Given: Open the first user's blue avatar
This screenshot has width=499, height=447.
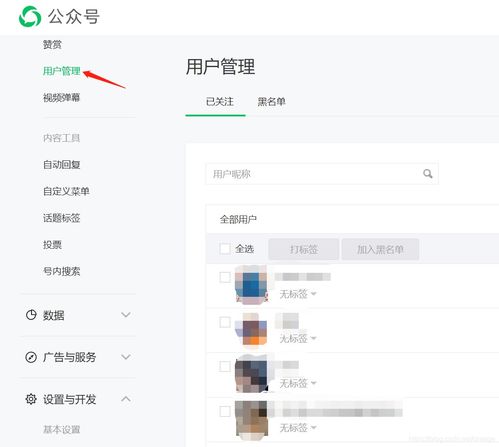Looking at the screenshot, I should tap(251, 285).
